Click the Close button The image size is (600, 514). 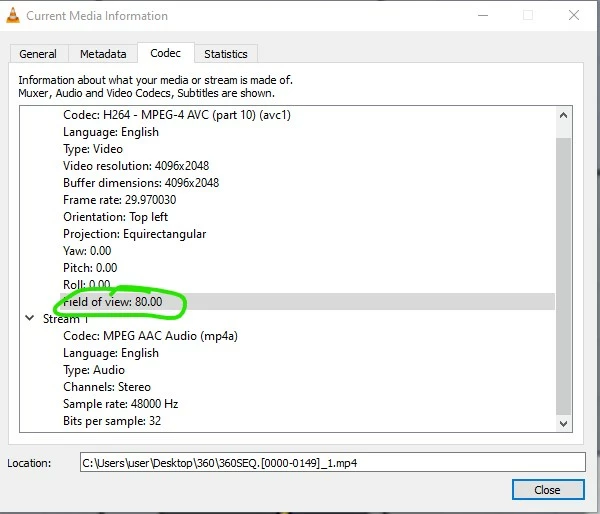tap(548, 490)
